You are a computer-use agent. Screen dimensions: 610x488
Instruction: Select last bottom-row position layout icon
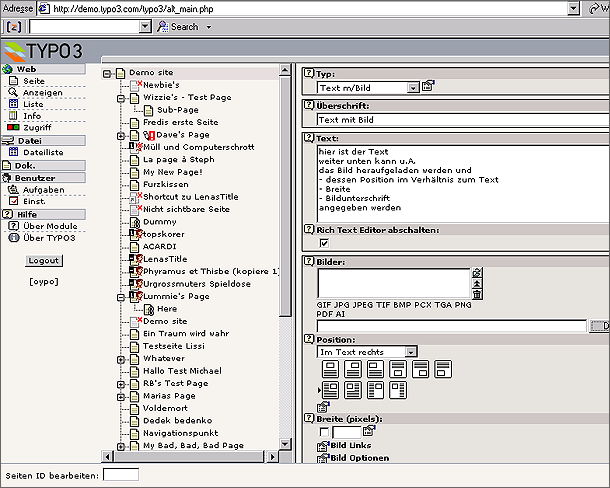(398, 390)
